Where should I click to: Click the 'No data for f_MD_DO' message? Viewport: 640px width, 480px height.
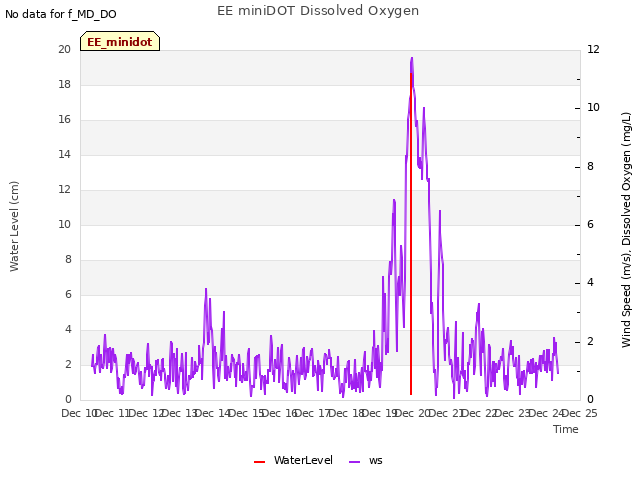click(61, 14)
